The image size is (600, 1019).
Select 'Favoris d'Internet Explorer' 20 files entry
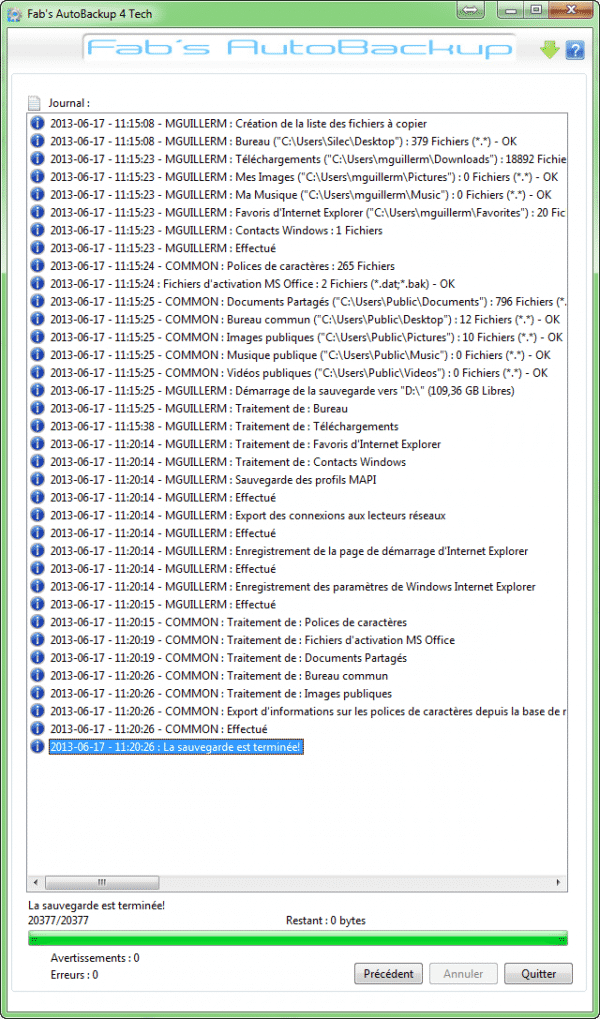[x=308, y=212]
